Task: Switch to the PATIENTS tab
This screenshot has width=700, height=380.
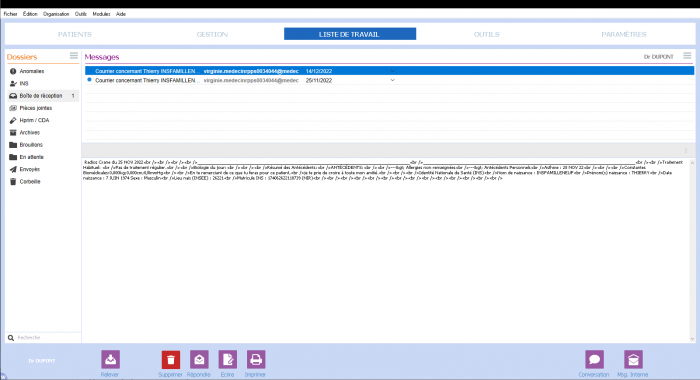Action: pos(75,34)
